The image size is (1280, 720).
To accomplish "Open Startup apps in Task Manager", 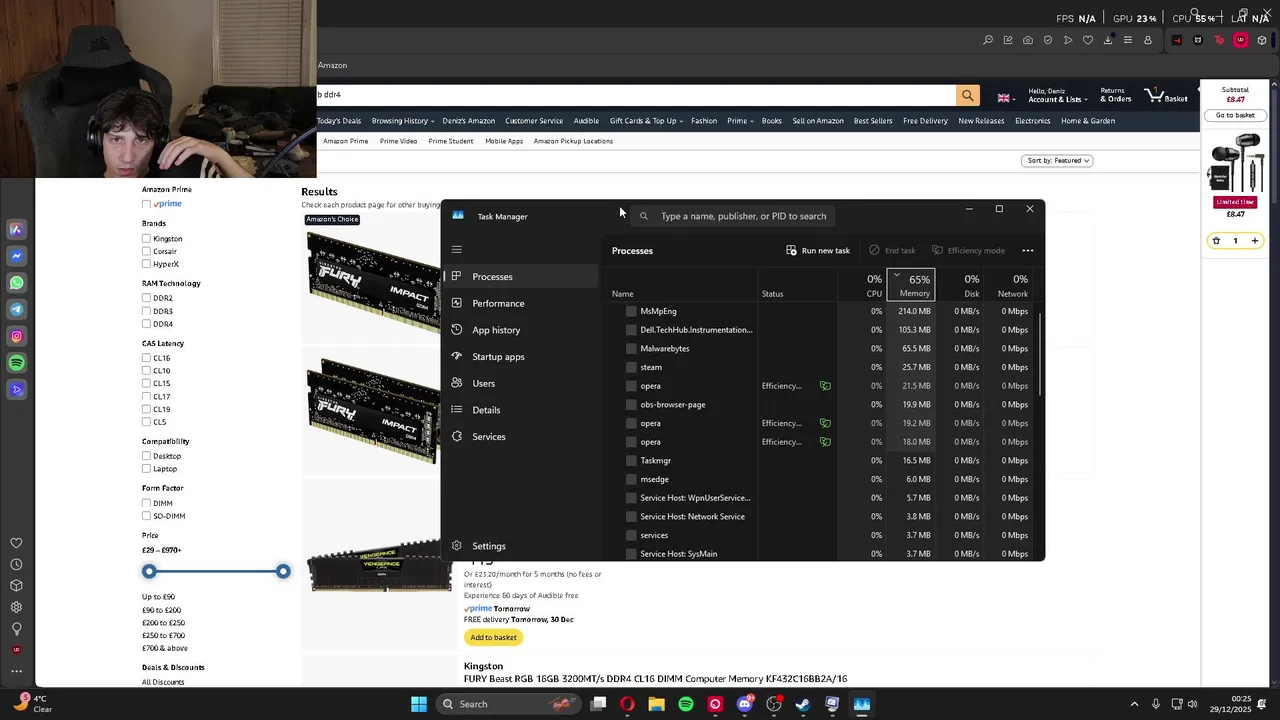I will 520,357.
